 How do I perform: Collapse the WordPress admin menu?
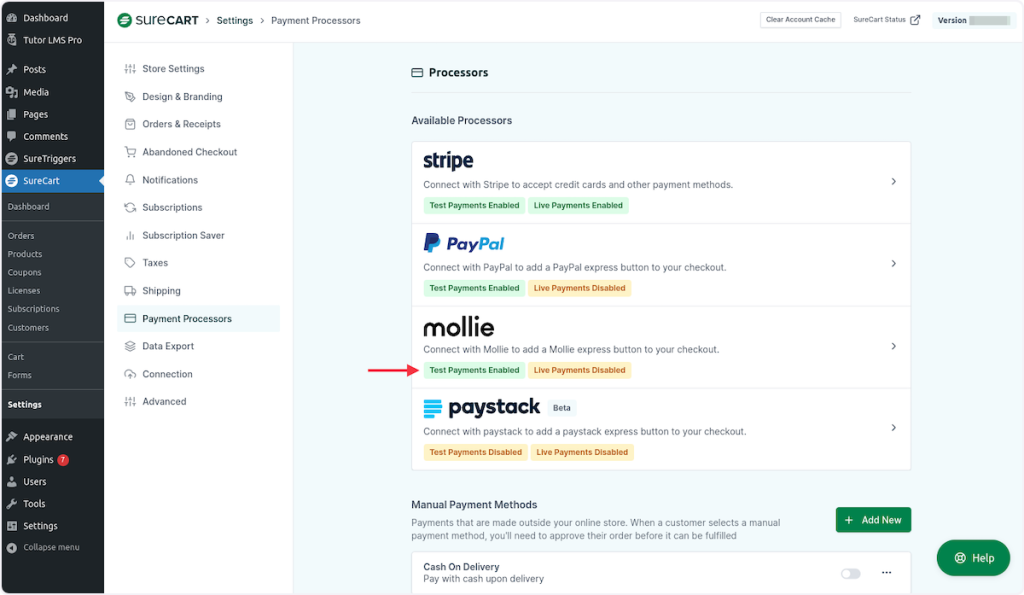(50, 548)
